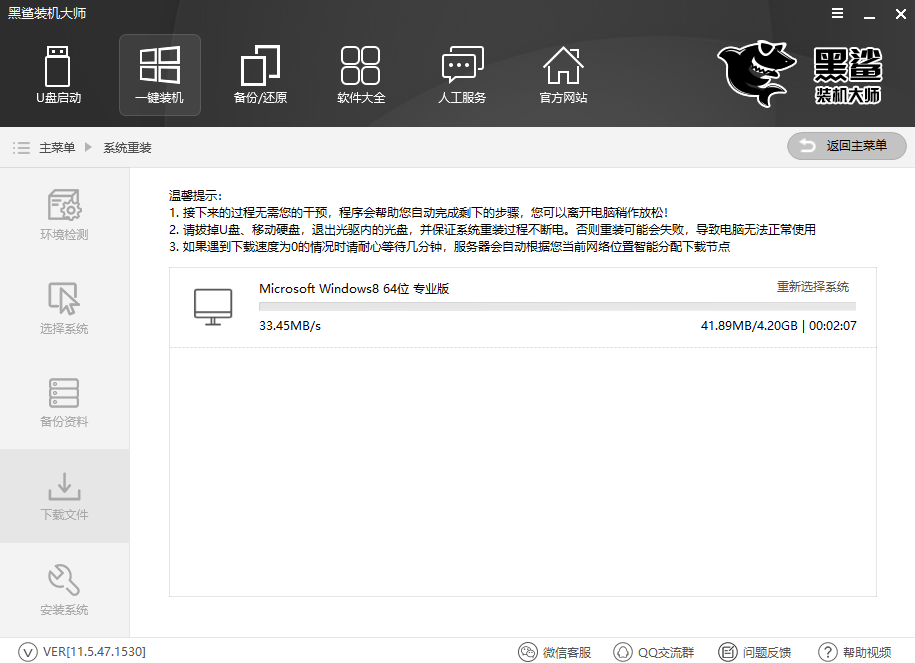The width and height of the screenshot is (915, 663).
Task: Open 微信客服 support option
Action: point(554,651)
